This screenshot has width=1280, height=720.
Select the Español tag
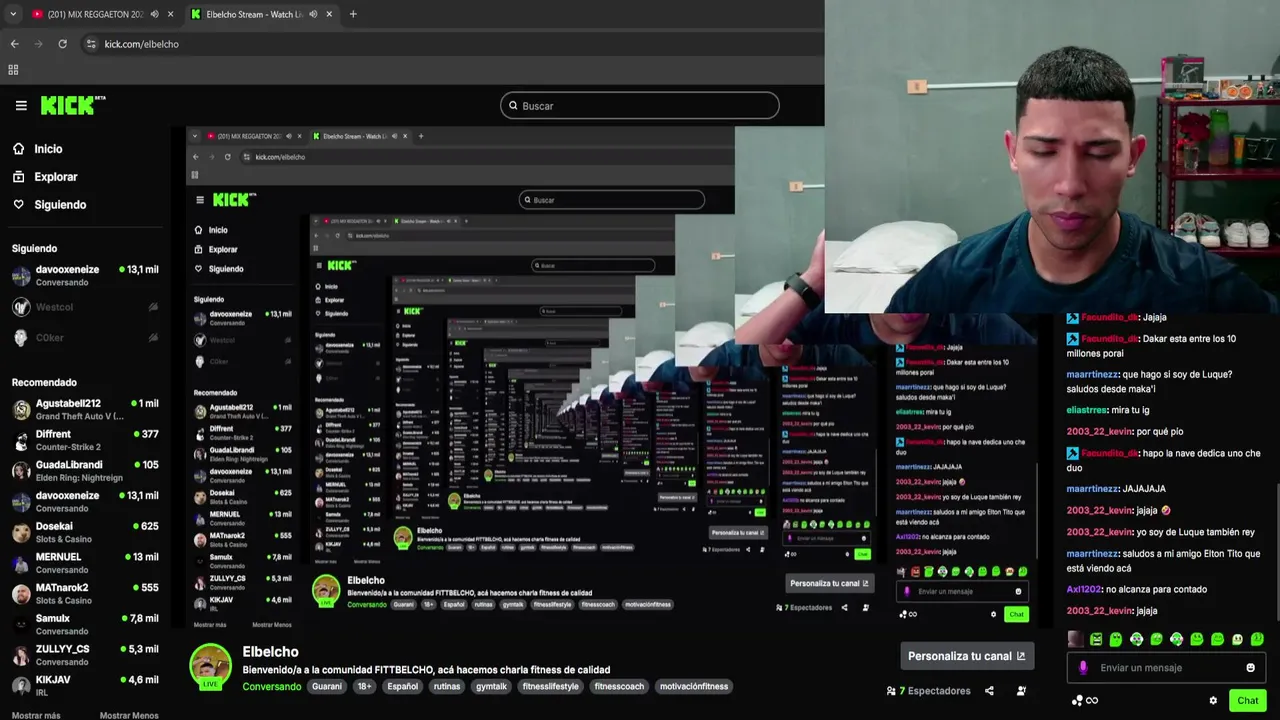403,687
